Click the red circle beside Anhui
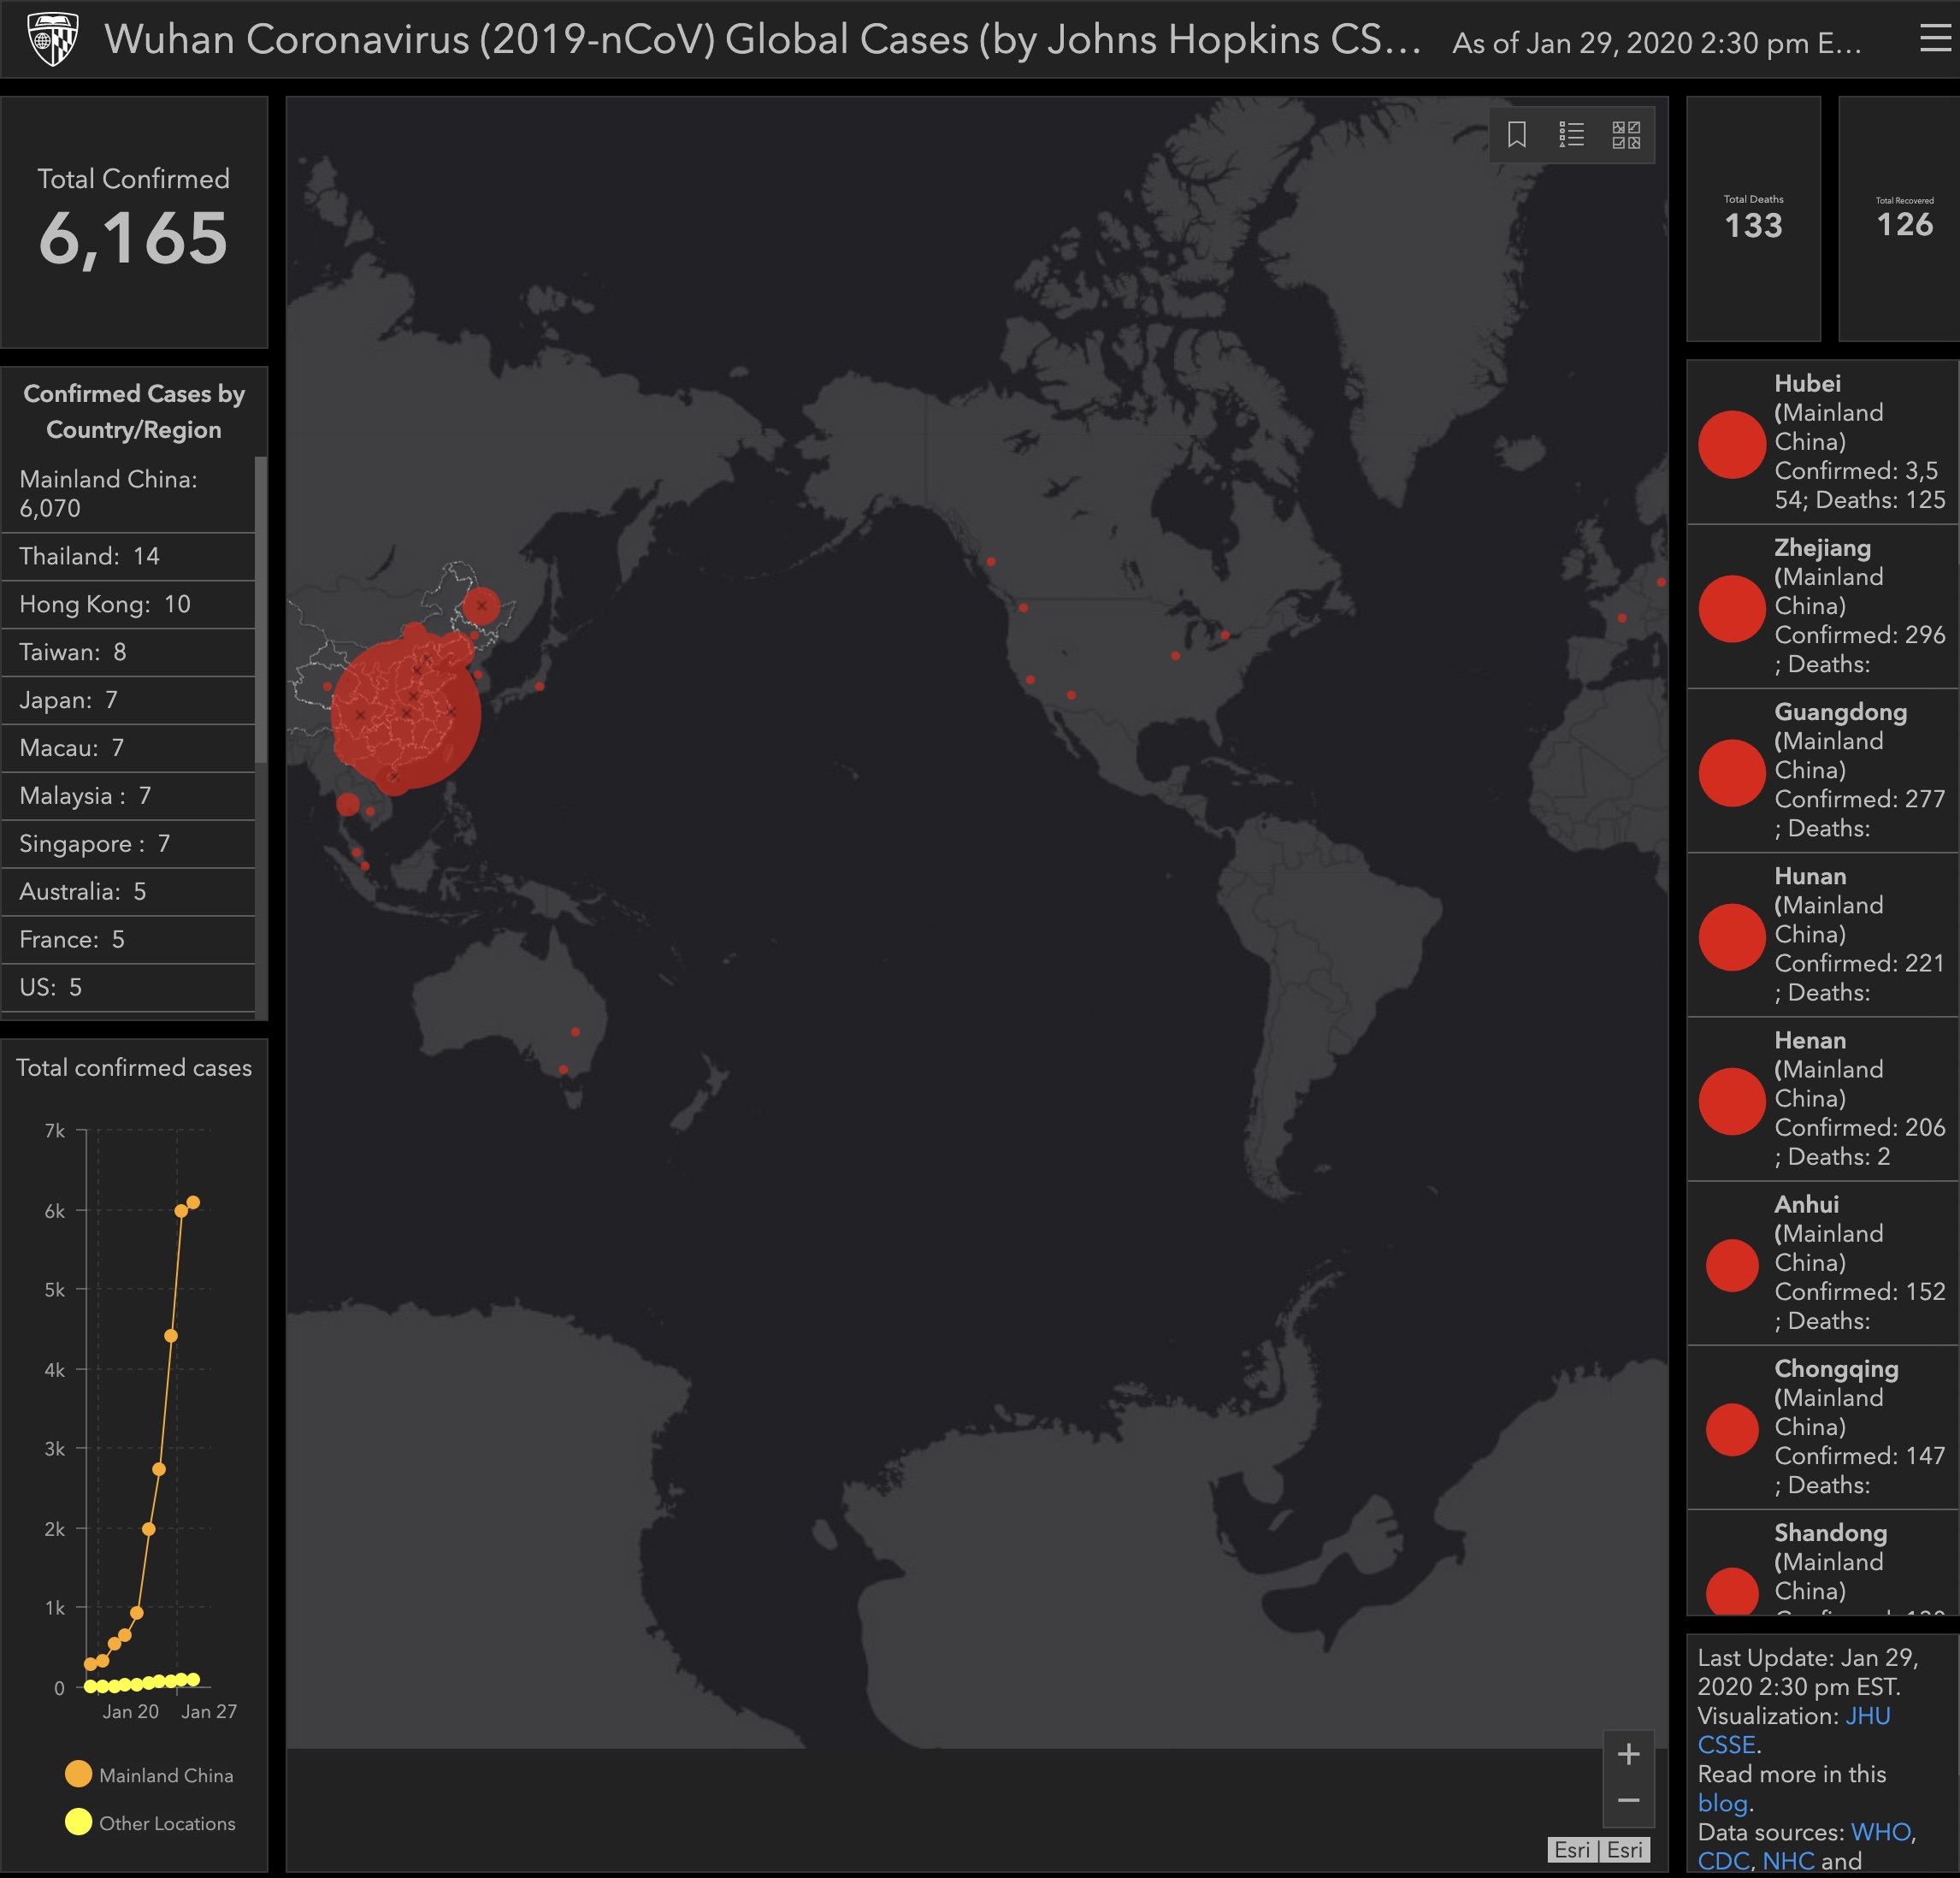The width and height of the screenshot is (1960, 1878). 1732,1265
